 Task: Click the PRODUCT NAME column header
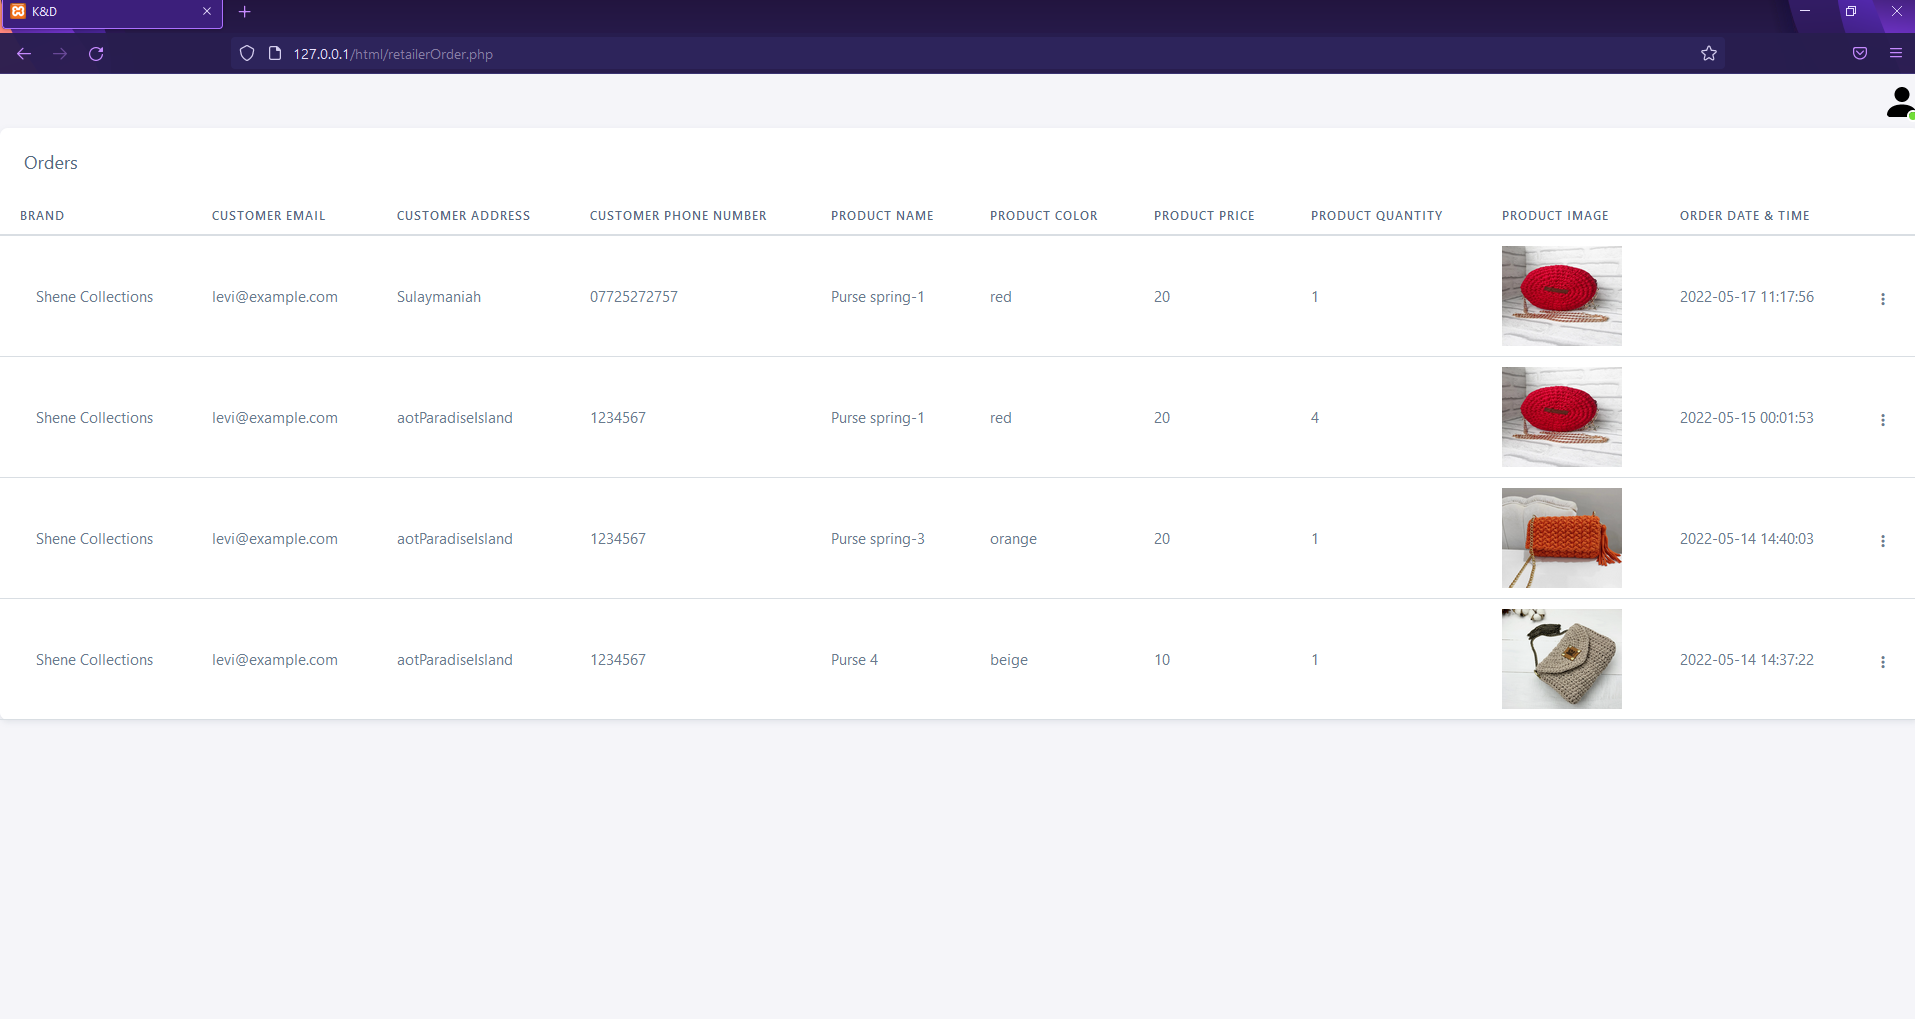882,216
